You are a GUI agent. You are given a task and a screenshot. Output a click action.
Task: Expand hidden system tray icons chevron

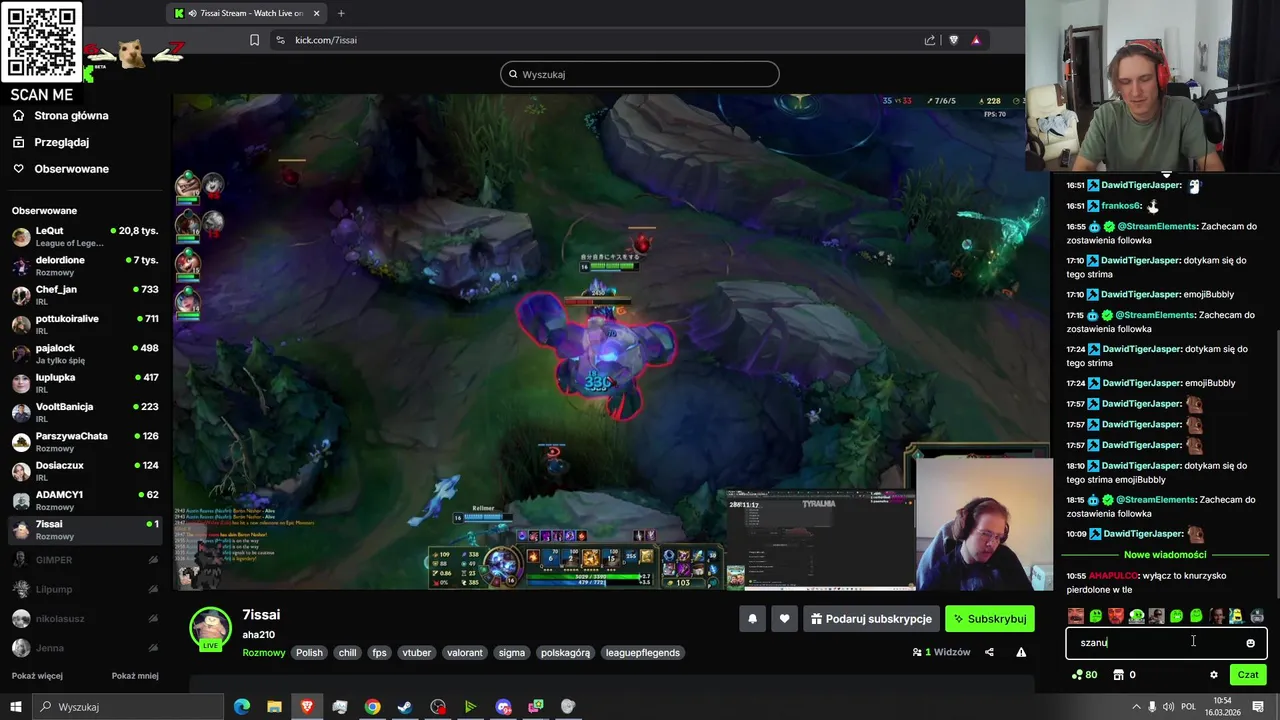pyautogui.click(x=1136, y=707)
